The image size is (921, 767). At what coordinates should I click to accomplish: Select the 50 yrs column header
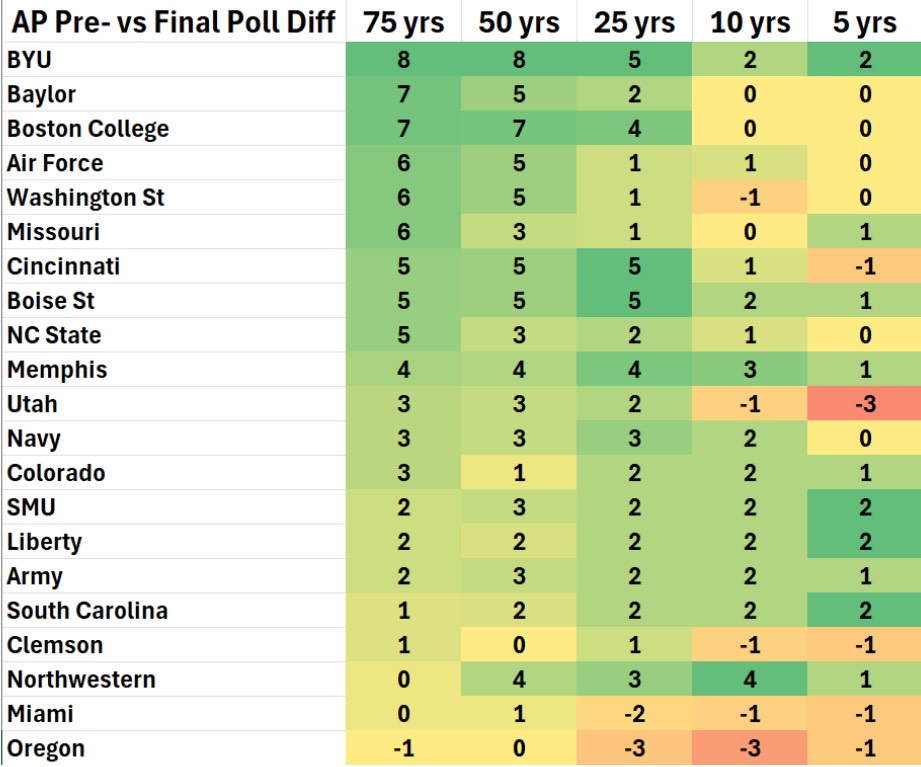click(x=519, y=22)
